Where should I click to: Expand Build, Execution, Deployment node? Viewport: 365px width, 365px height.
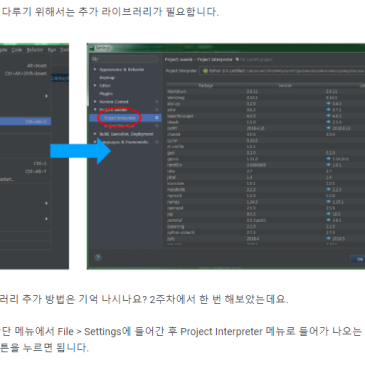click(95, 134)
